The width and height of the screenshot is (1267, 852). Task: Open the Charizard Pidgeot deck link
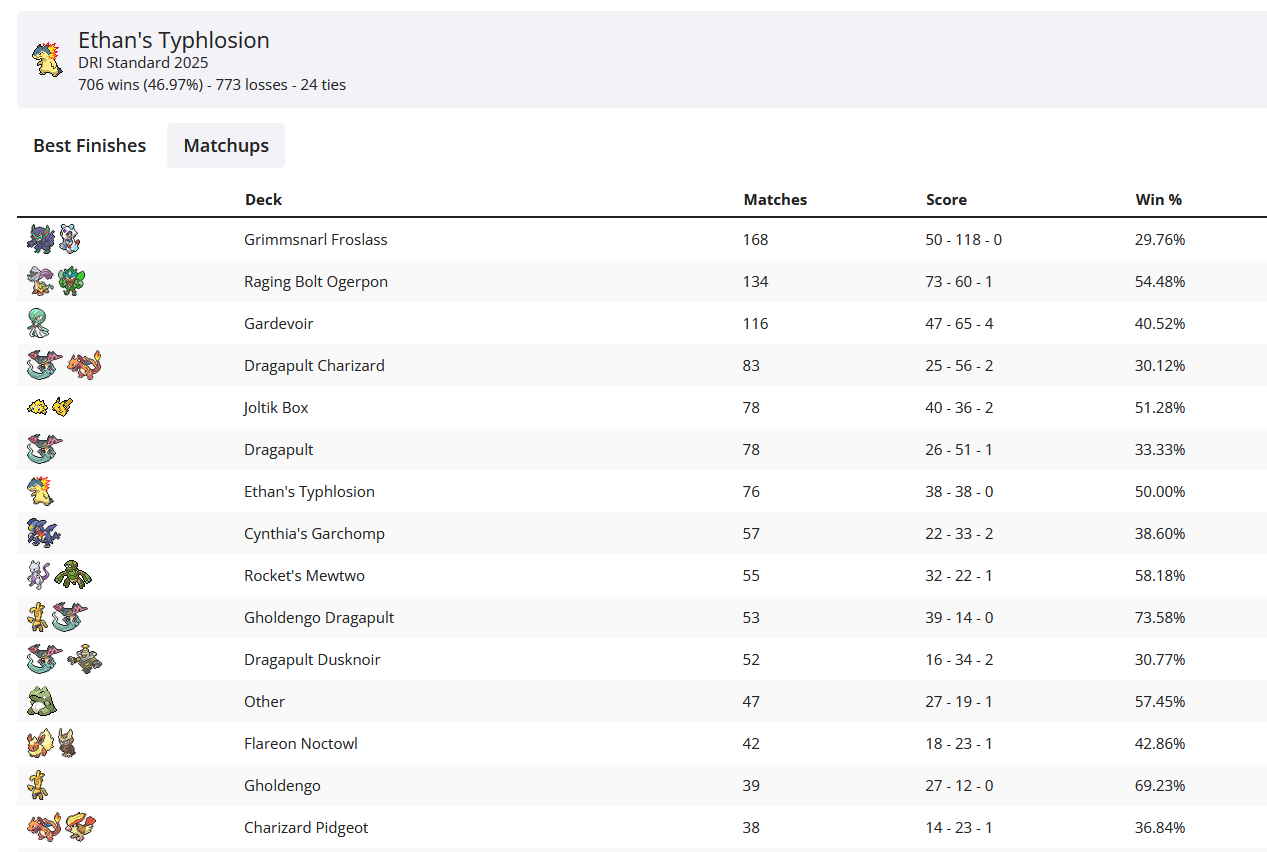point(306,828)
